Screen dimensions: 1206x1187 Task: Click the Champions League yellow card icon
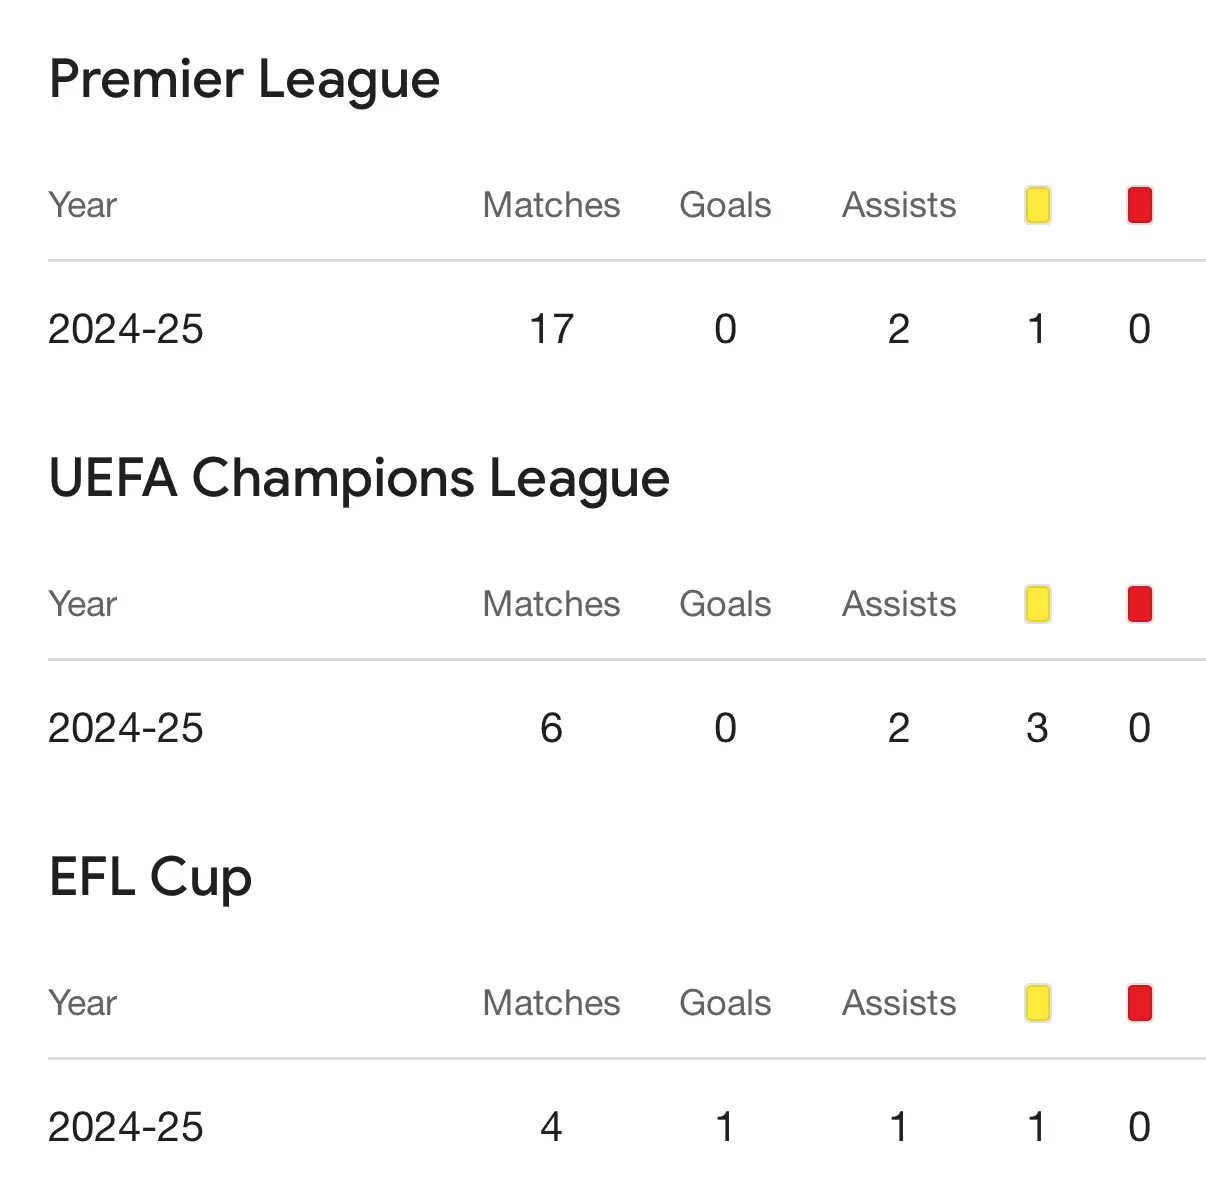1037,604
